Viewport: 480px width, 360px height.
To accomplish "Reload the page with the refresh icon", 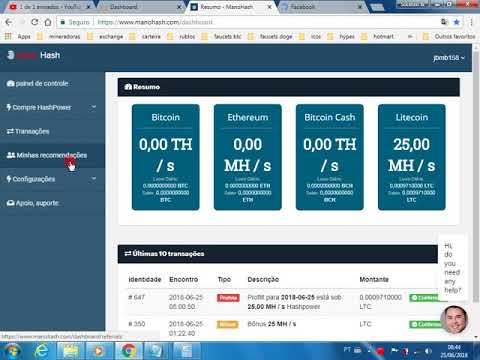I will point(34,22).
